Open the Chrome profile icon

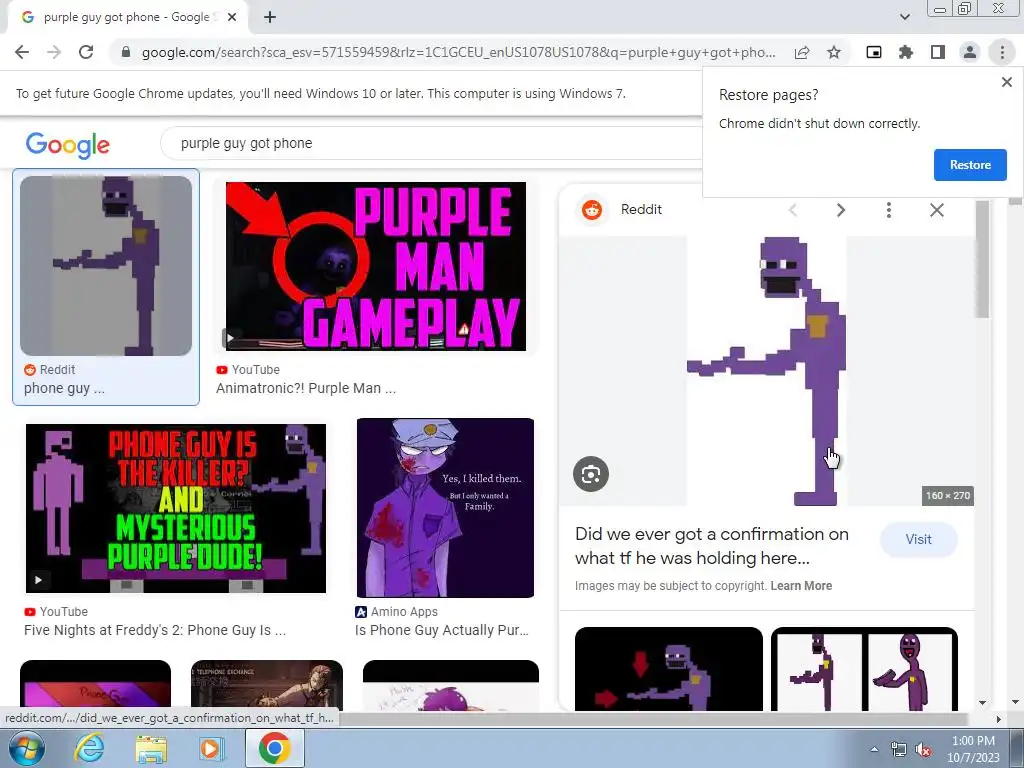(970, 52)
